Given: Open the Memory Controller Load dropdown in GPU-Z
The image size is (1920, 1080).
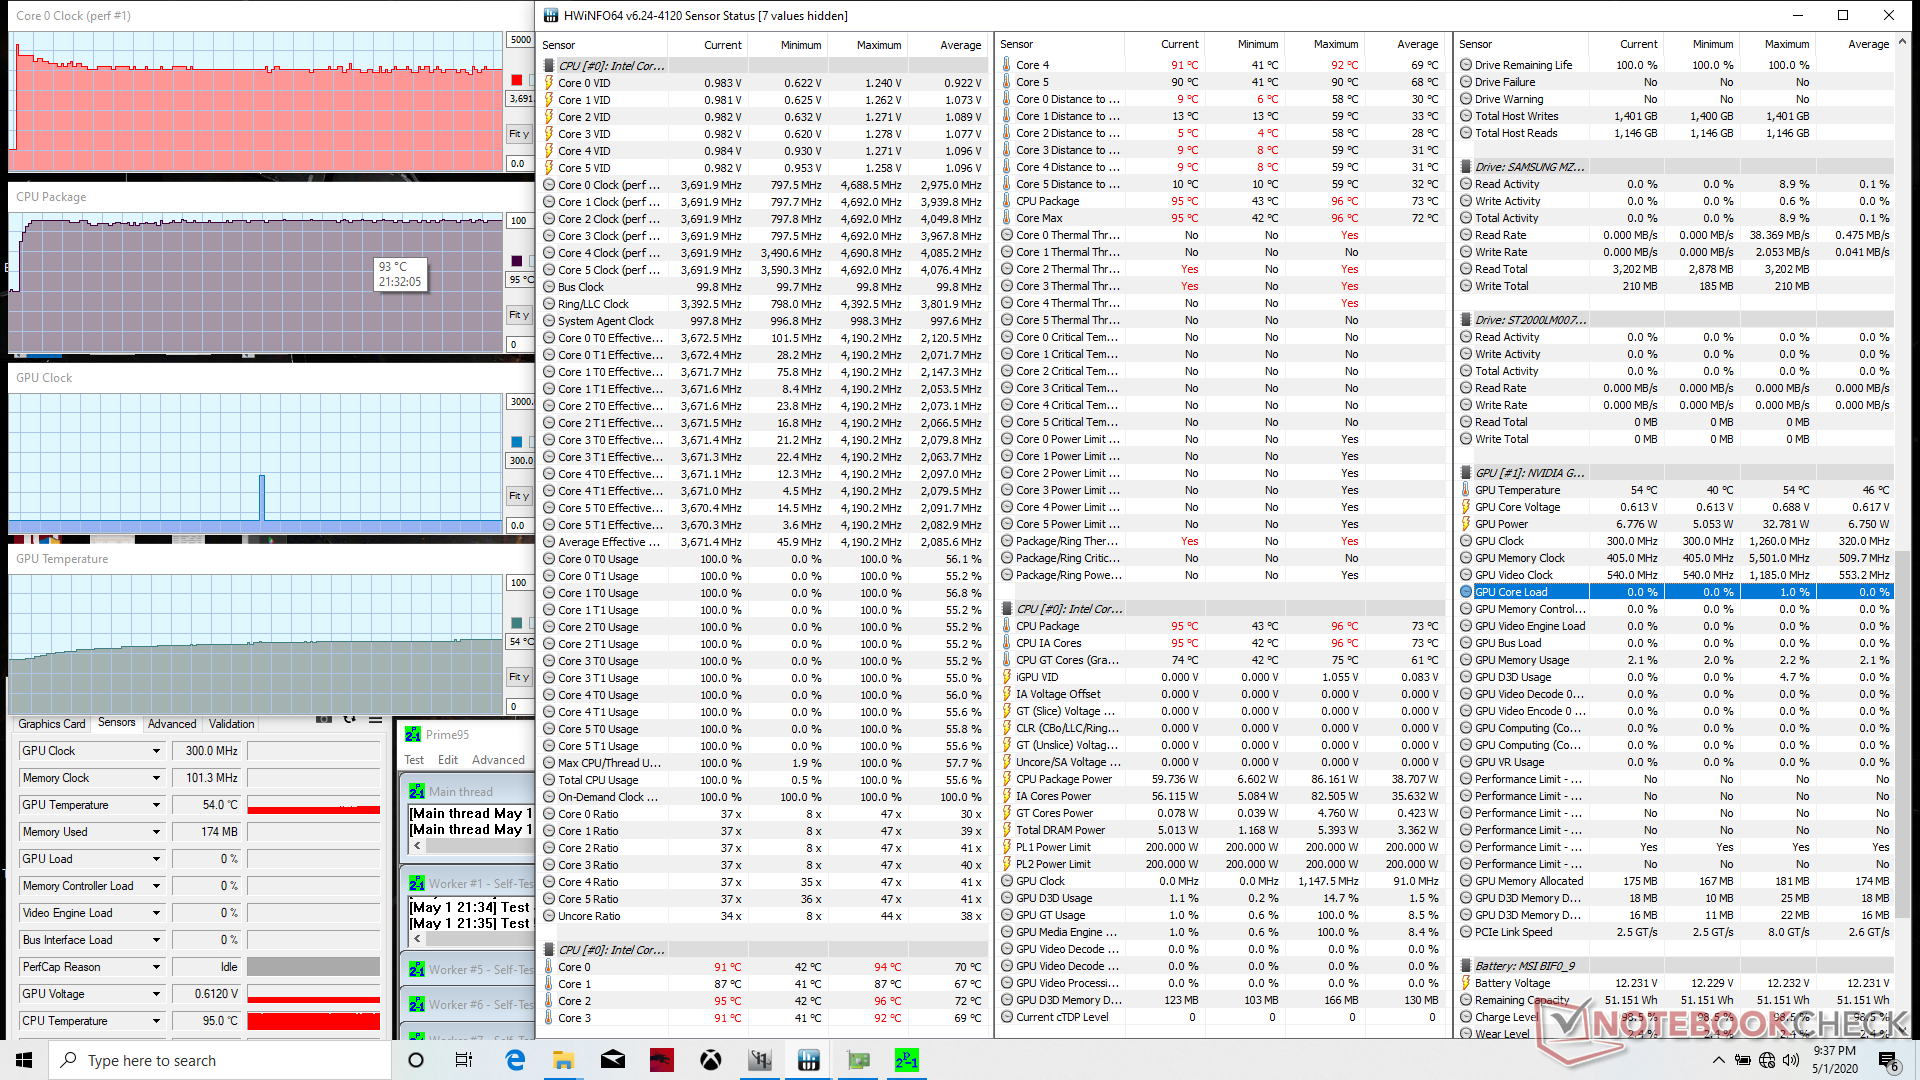Looking at the screenshot, I should (x=156, y=886).
